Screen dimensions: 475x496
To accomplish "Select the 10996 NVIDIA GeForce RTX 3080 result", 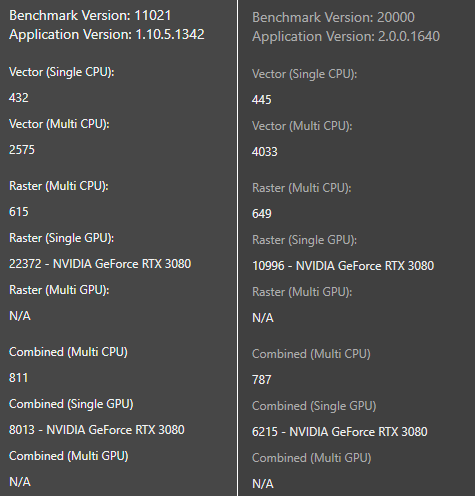I will click(x=343, y=266).
